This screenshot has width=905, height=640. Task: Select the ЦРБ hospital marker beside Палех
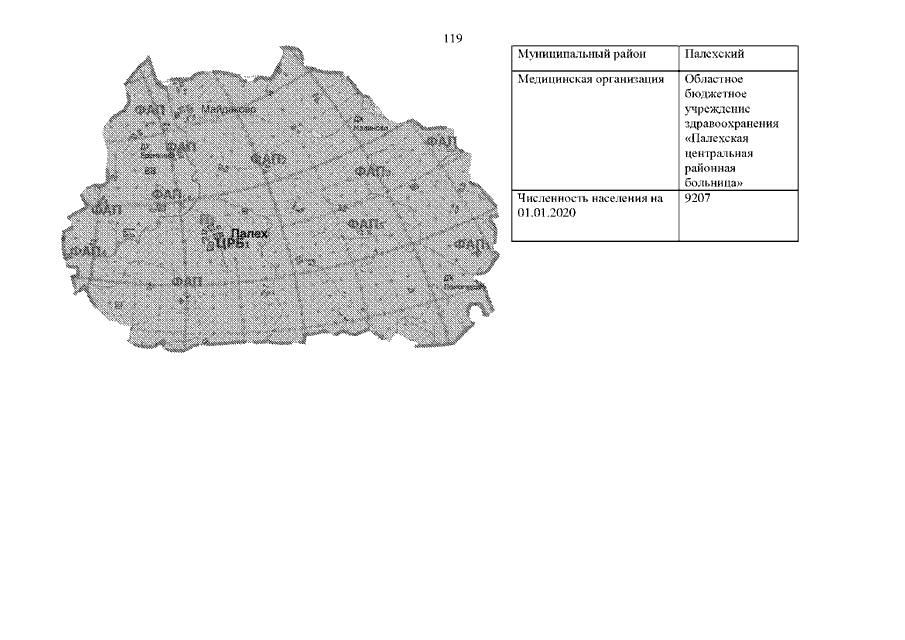231,243
